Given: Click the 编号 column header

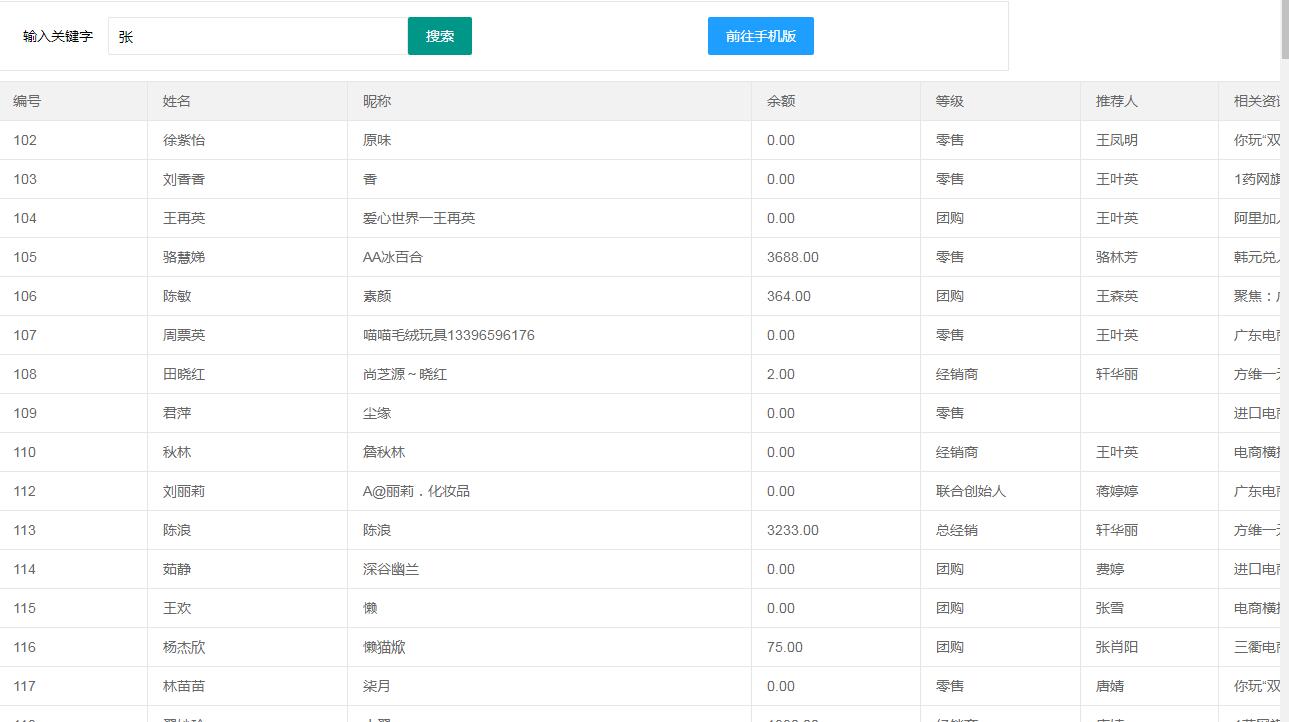Looking at the screenshot, I should coord(26,100).
